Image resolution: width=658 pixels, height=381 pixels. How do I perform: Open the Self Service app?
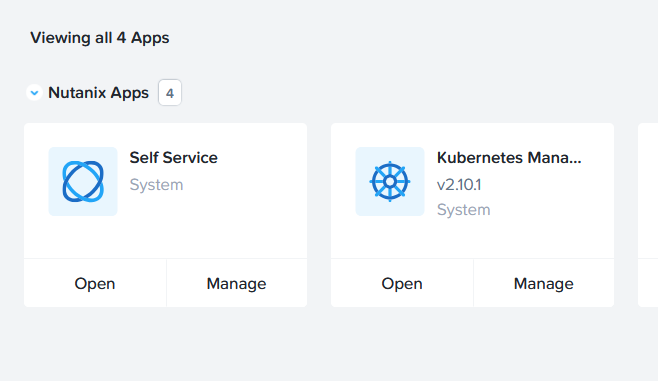pos(95,283)
